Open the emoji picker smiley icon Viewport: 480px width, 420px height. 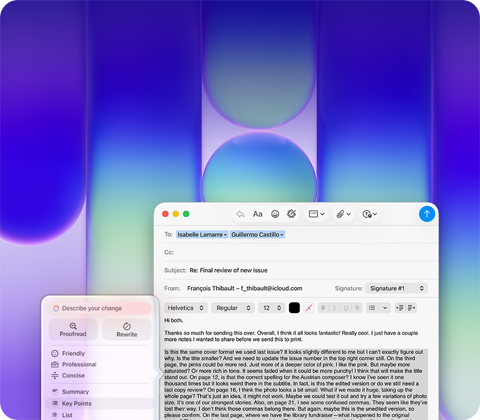click(x=275, y=214)
